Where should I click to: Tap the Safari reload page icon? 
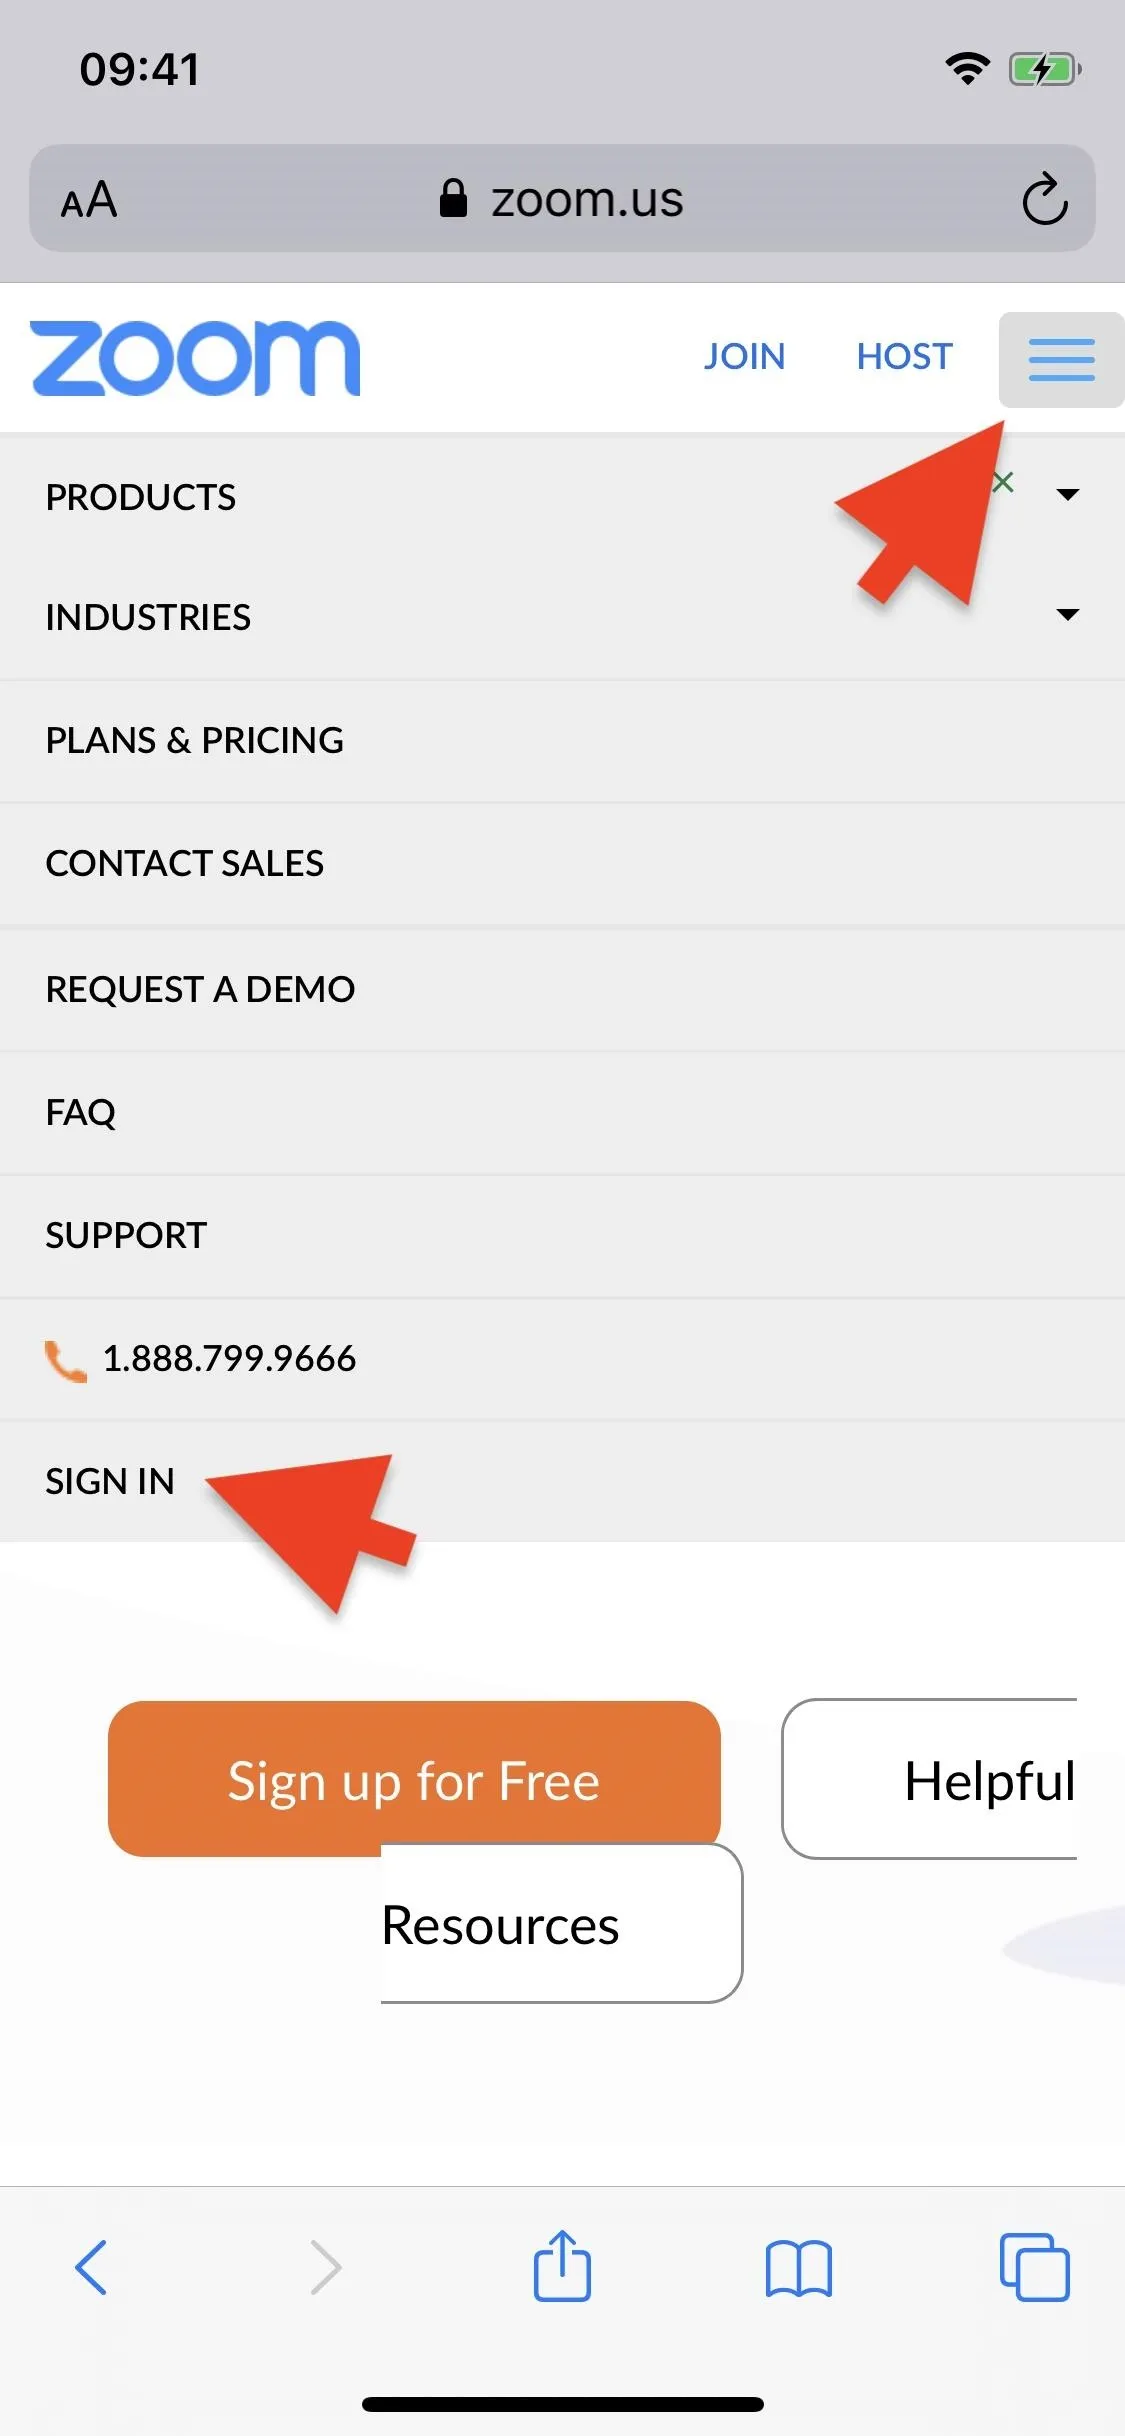(1045, 199)
